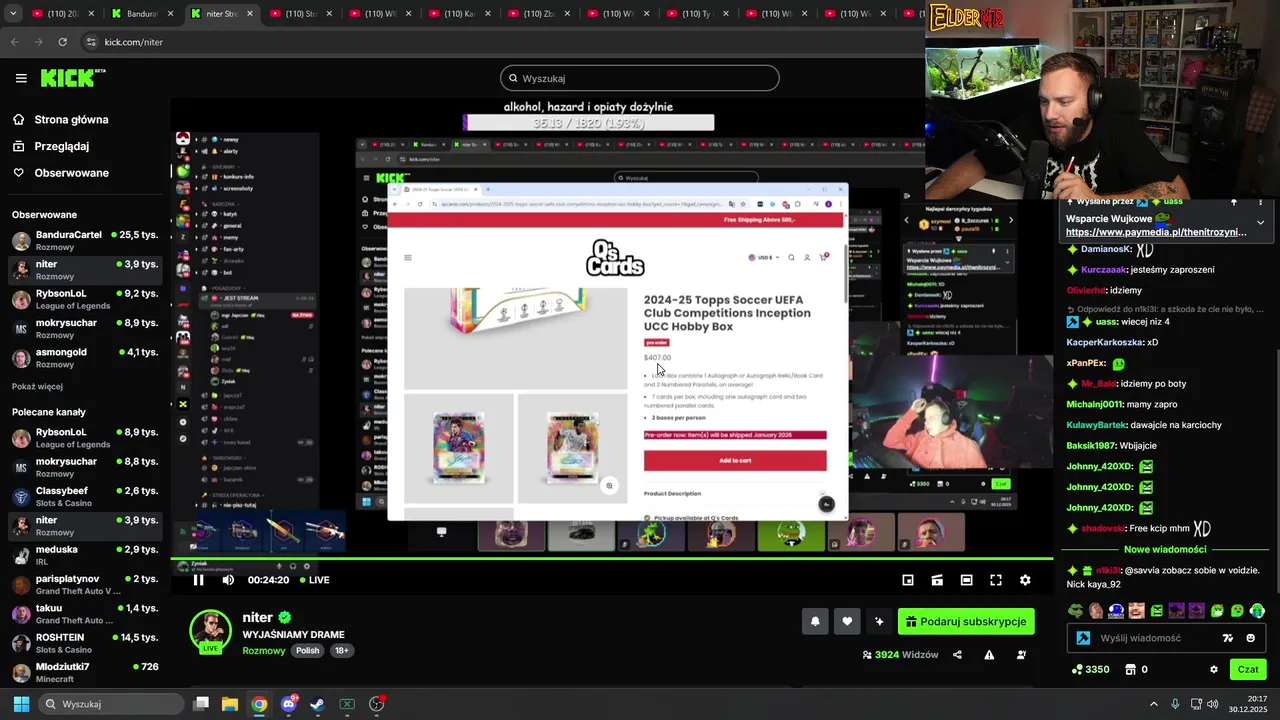The image size is (1280, 720).
Task: Expand Pokaż więcej in followed list
Action: click(x=37, y=386)
